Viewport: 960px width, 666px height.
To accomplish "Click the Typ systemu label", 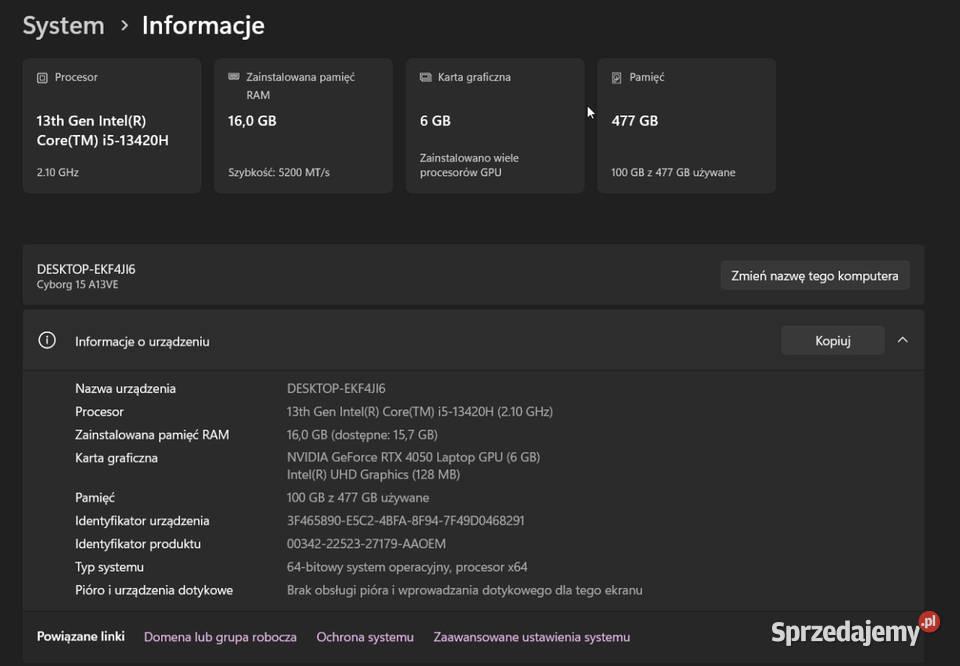I will [110, 567].
